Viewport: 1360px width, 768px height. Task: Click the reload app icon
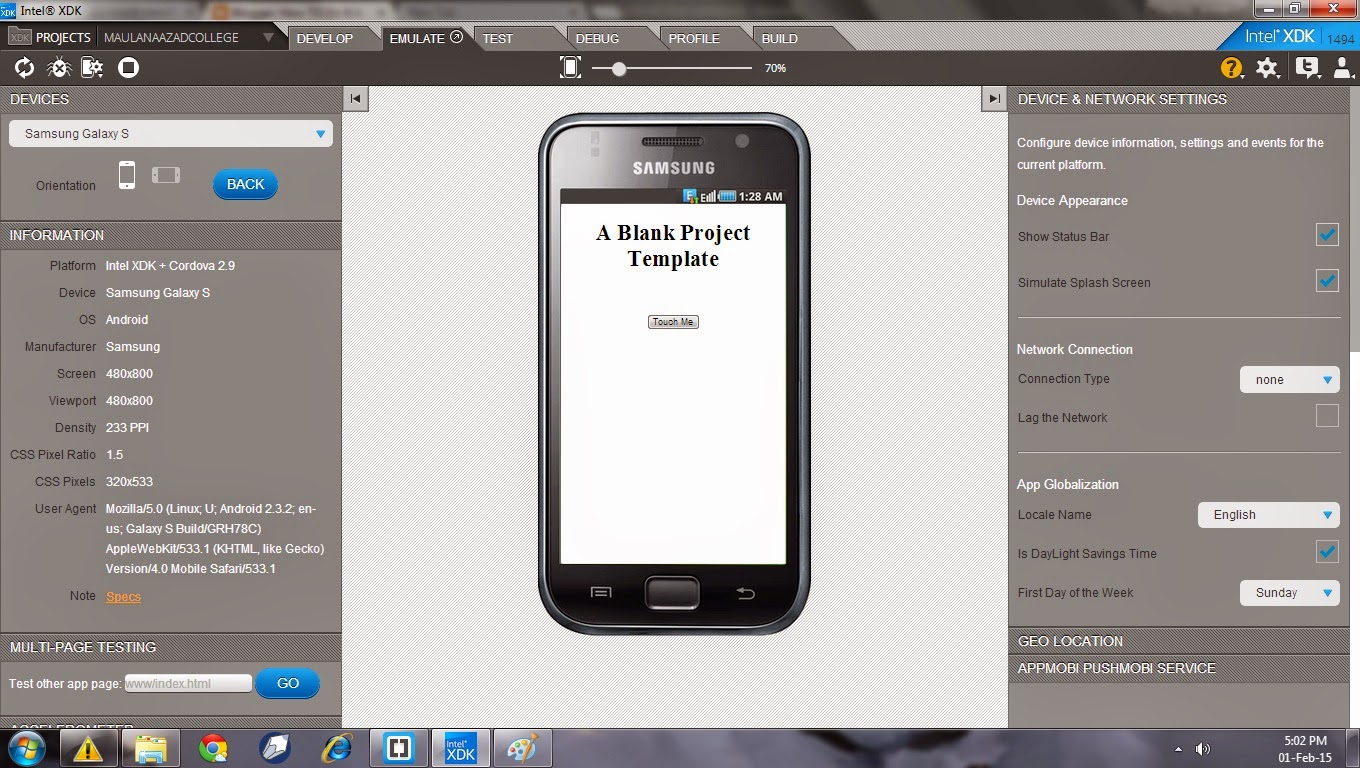pos(24,68)
